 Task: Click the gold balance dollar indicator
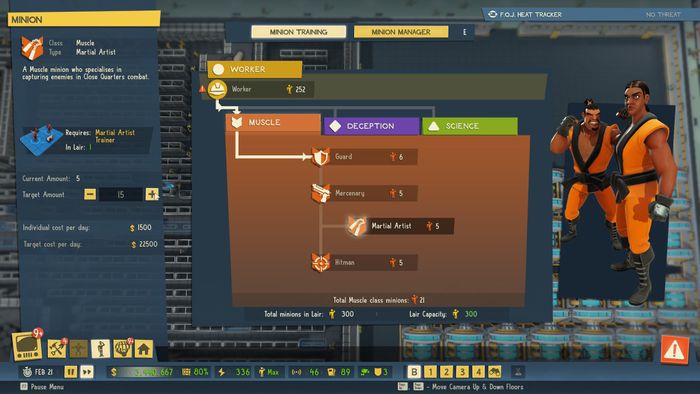(x=143, y=372)
